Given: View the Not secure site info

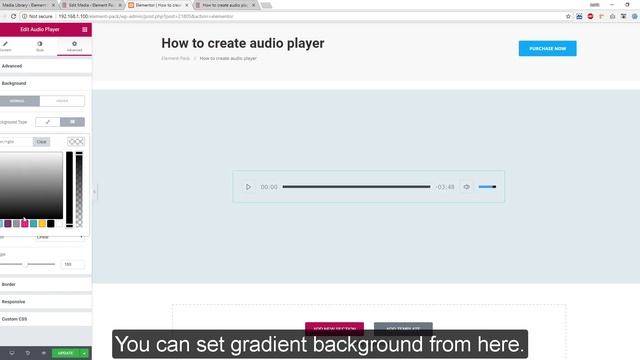Looking at the screenshot, I should tap(37, 16).
